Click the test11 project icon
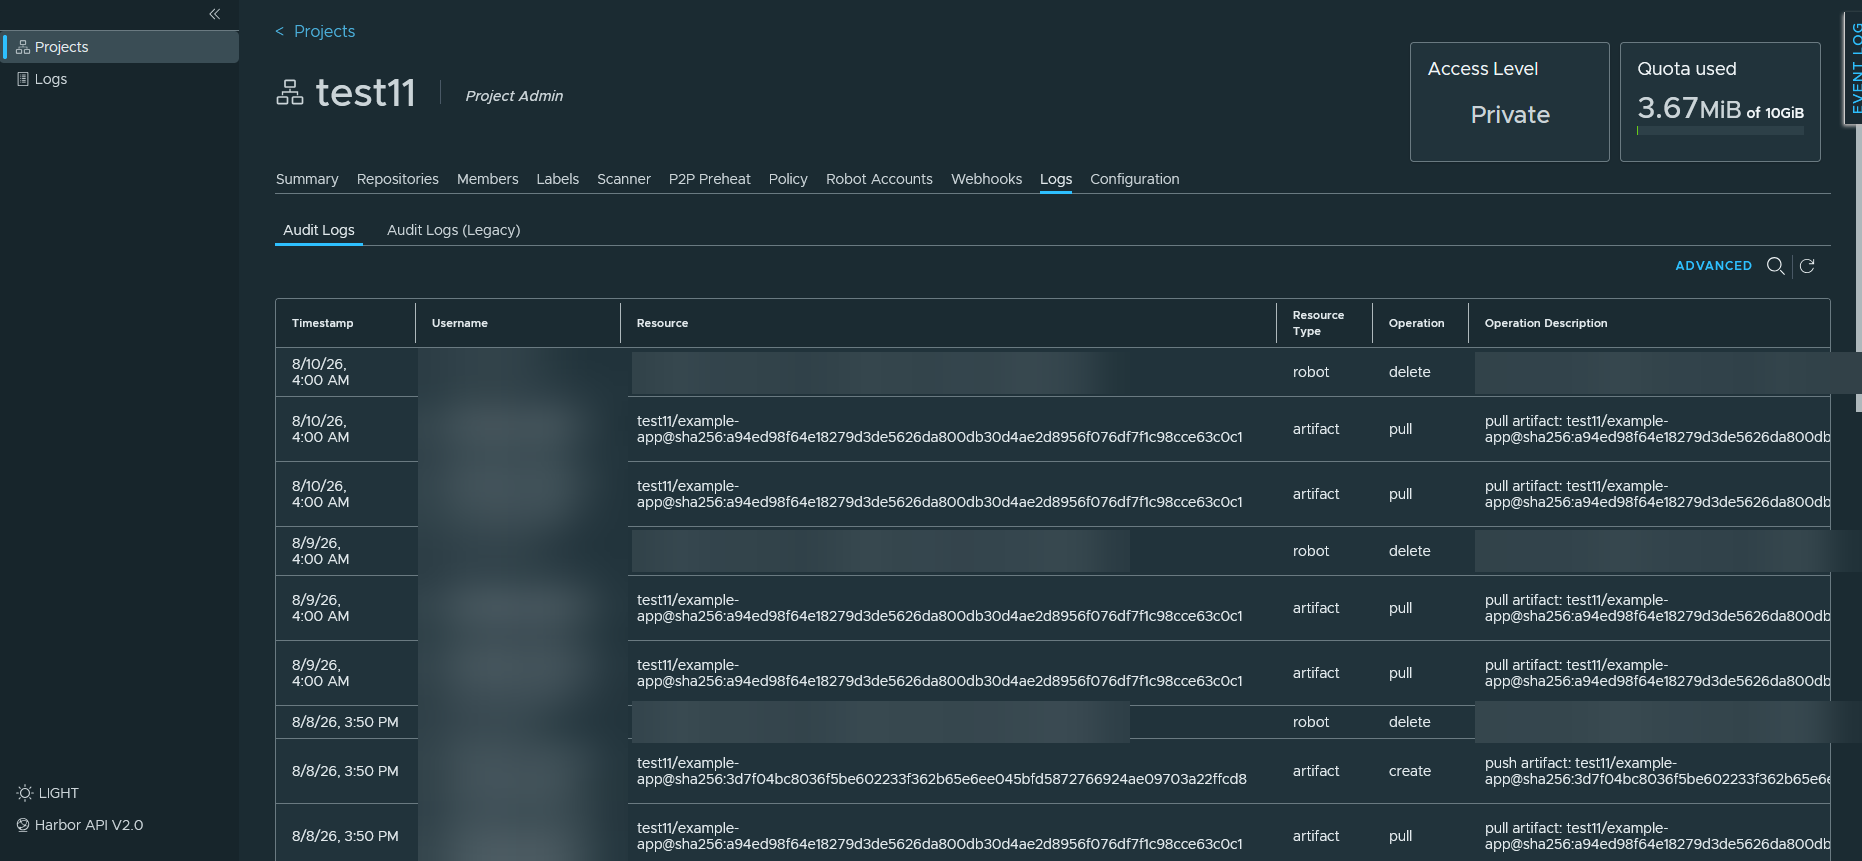1862x861 pixels. (x=290, y=93)
